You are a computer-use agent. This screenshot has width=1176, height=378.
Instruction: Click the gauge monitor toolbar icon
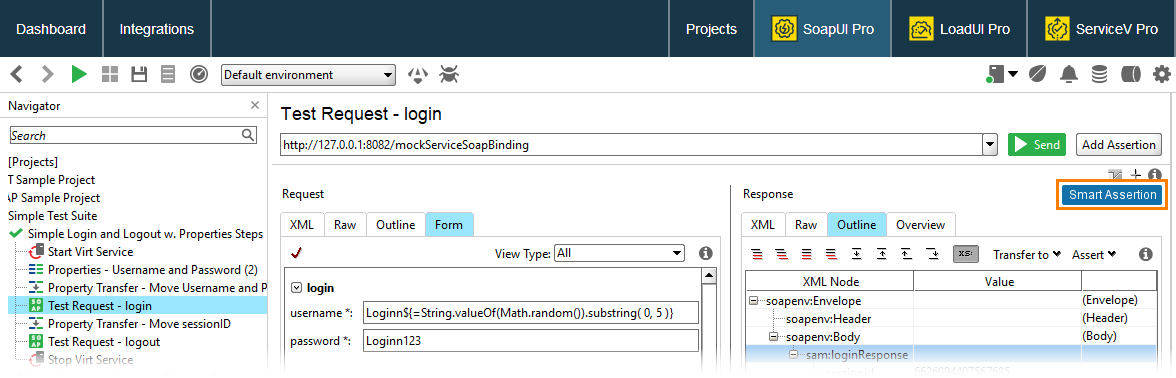point(199,74)
